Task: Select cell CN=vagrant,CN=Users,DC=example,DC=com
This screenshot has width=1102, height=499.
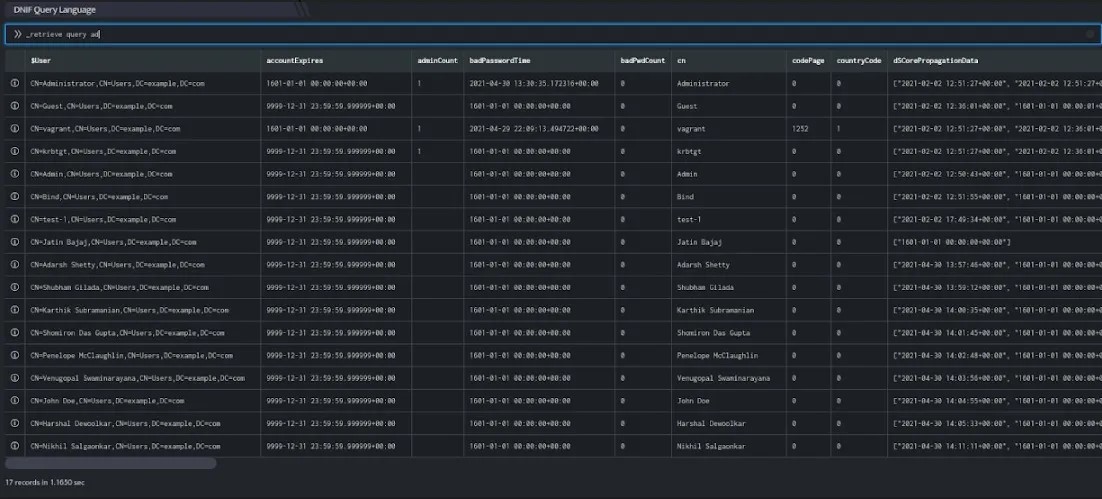Action: 143,129
